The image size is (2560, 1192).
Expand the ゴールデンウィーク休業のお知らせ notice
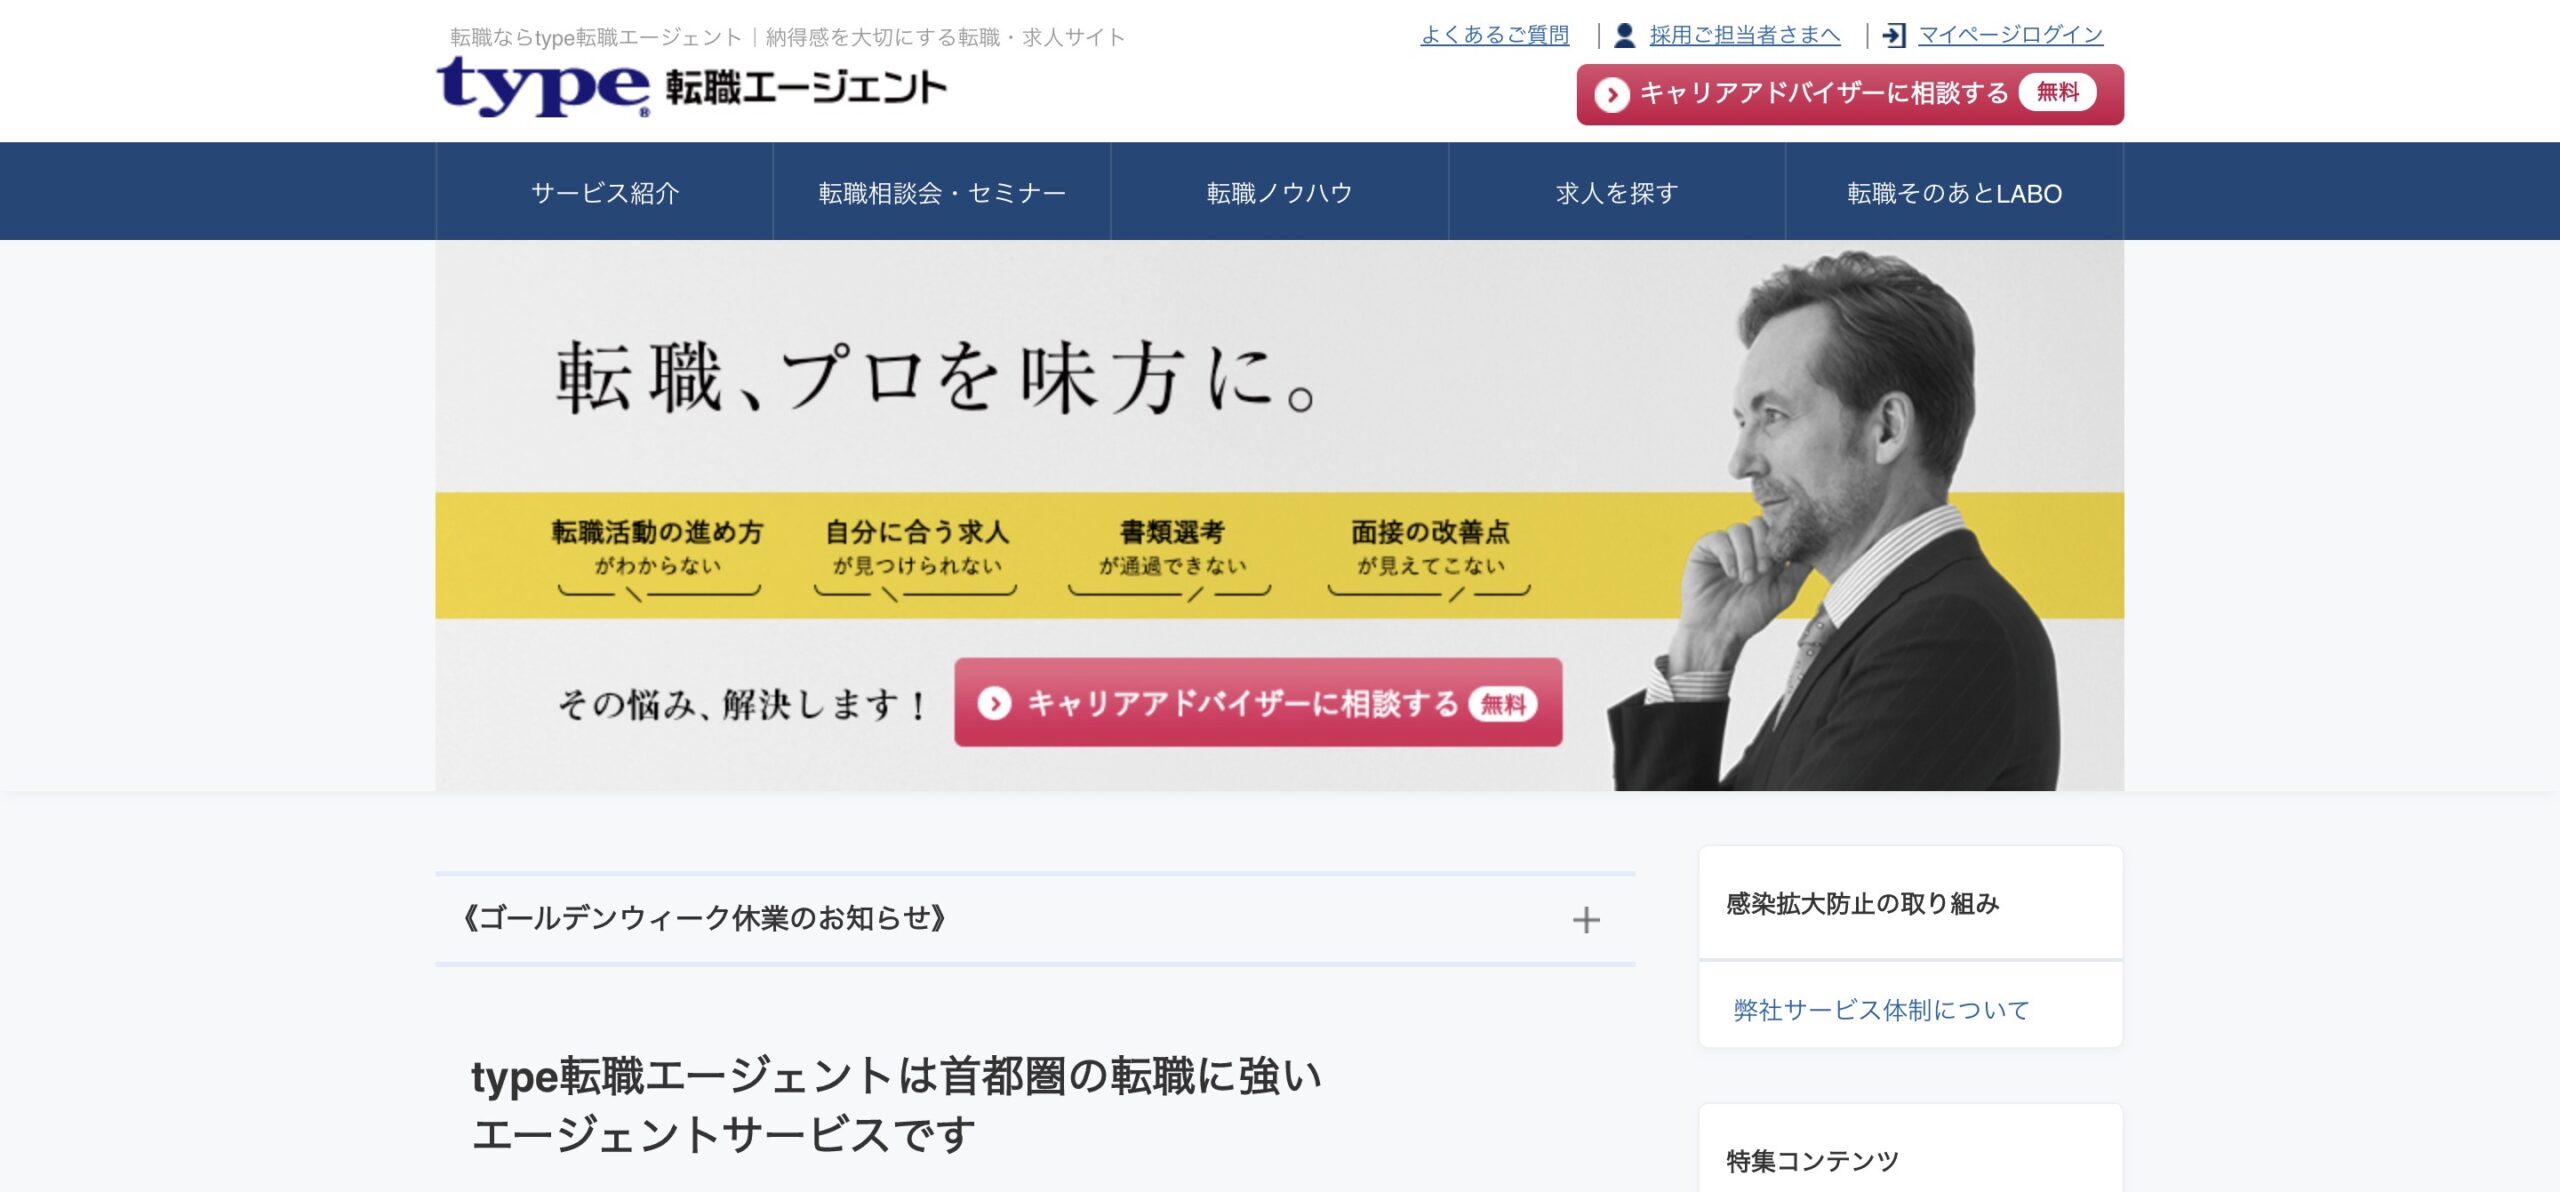pyautogui.click(x=1586, y=923)
